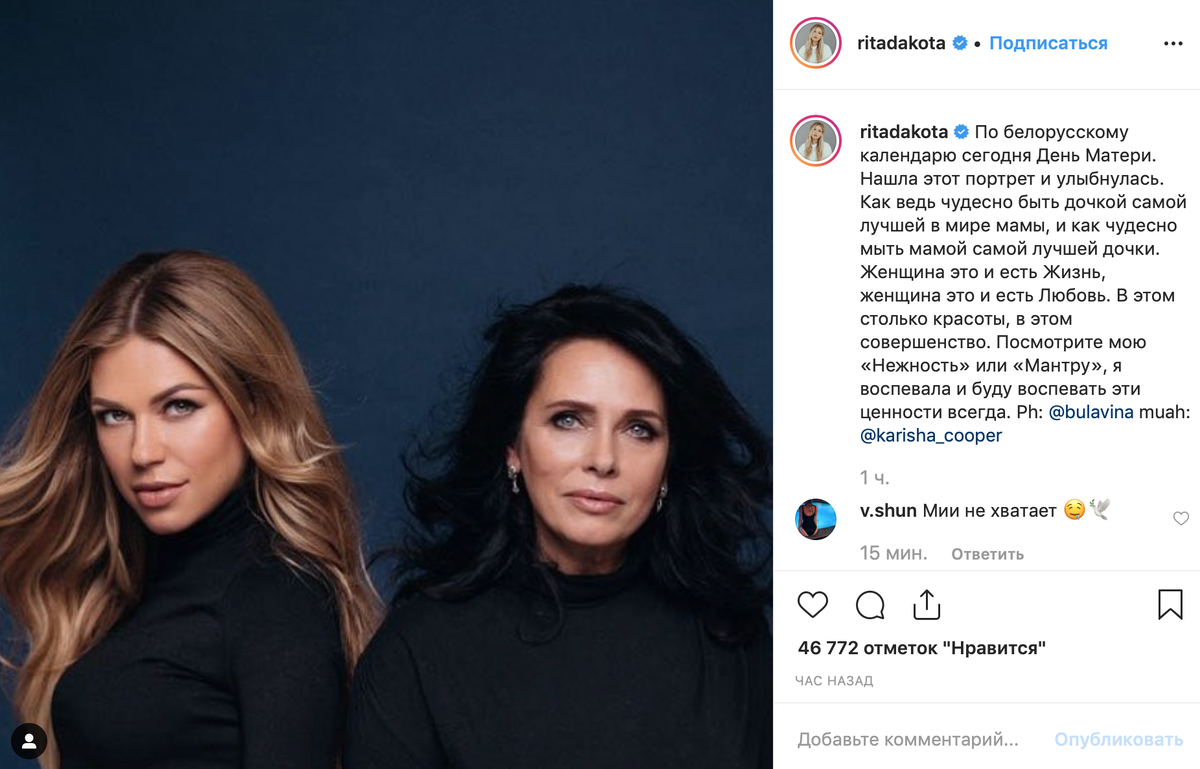Image resolution: width=1200 pixels, height=769 pixels.
Task: Follow the account with the Подписаться button
Action: pyautogui.click(x=1048, y=43)
